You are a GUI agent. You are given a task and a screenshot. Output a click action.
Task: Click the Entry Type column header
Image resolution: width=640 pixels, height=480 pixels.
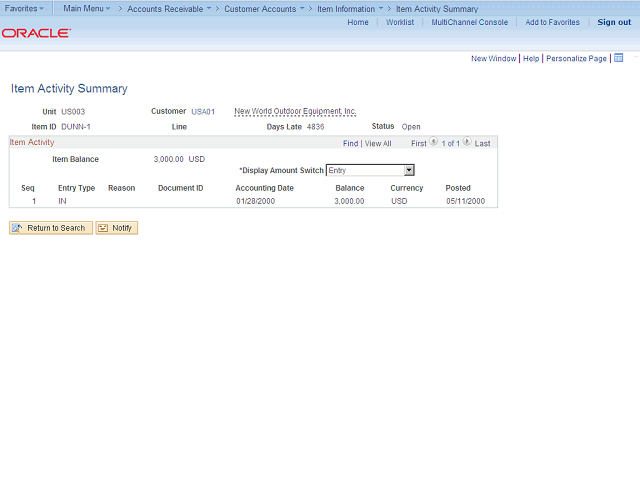click(x=76, y=188)
